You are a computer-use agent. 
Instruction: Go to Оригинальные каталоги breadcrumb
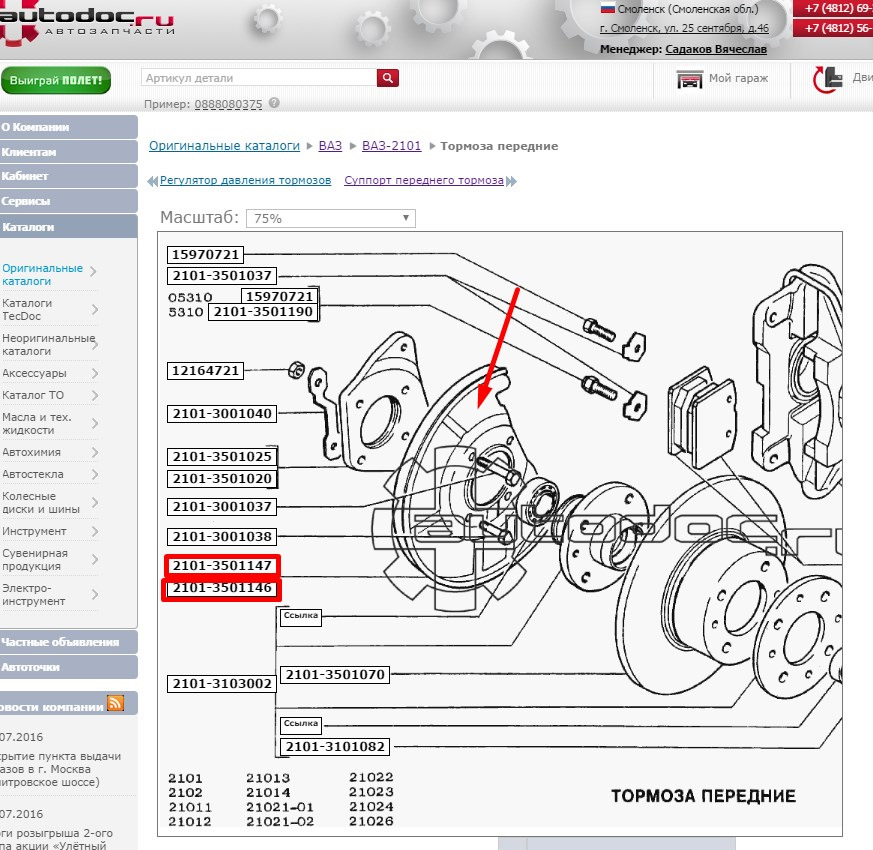224,146
